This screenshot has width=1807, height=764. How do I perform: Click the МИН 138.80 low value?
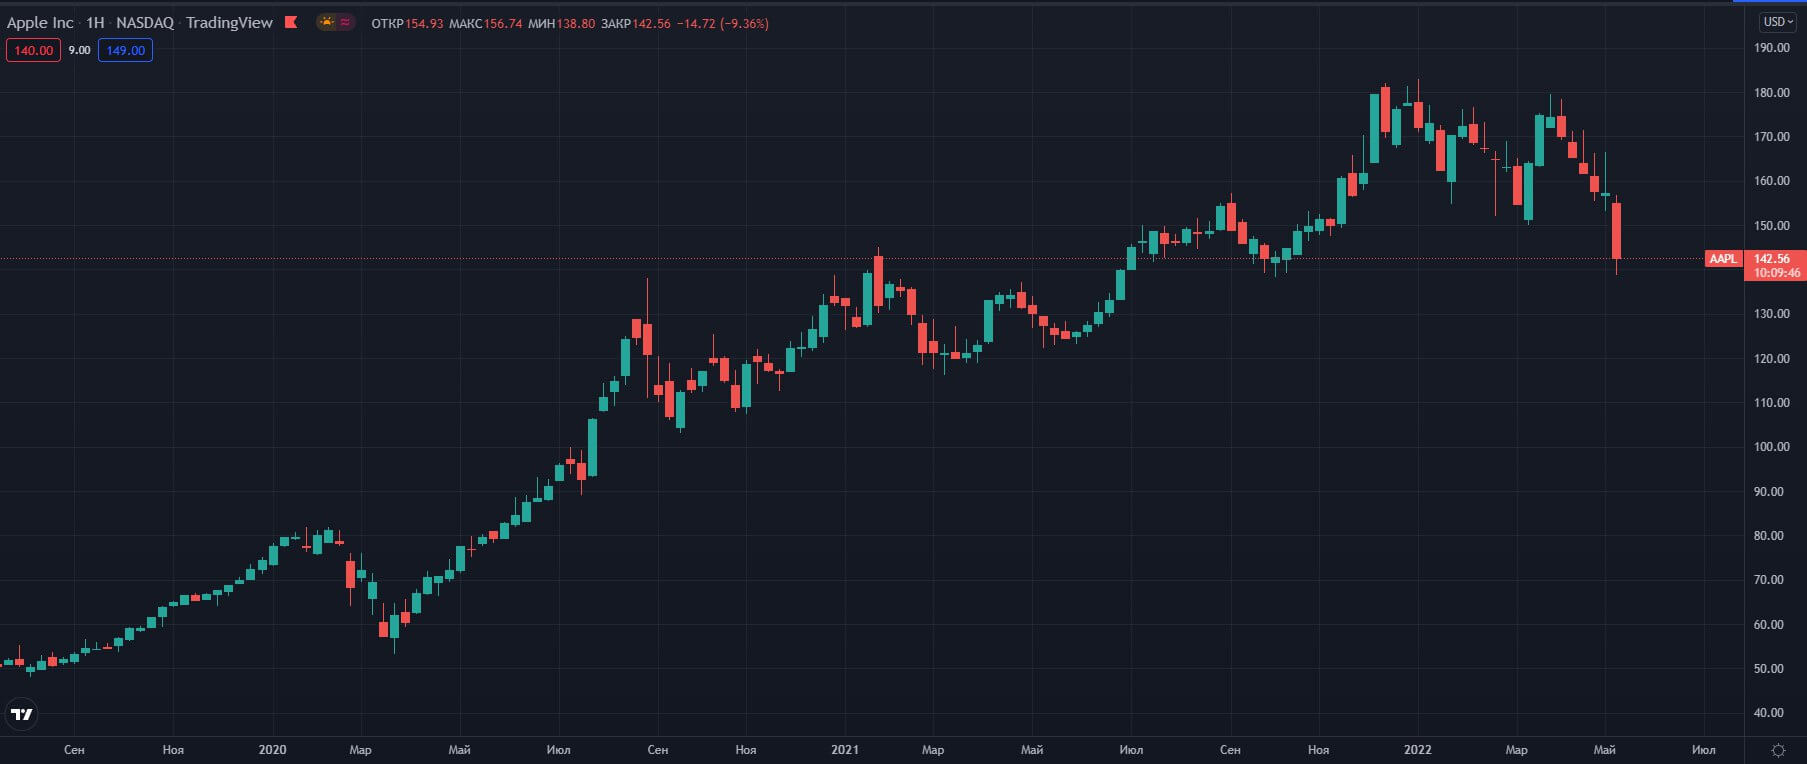point(562,23)
